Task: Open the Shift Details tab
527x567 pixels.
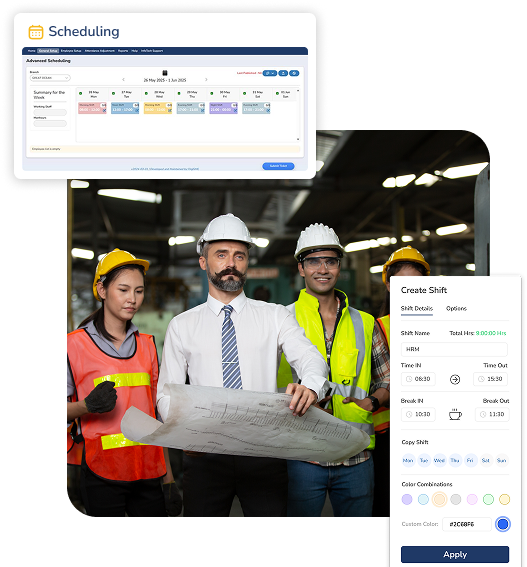Action: pos(417,308)
